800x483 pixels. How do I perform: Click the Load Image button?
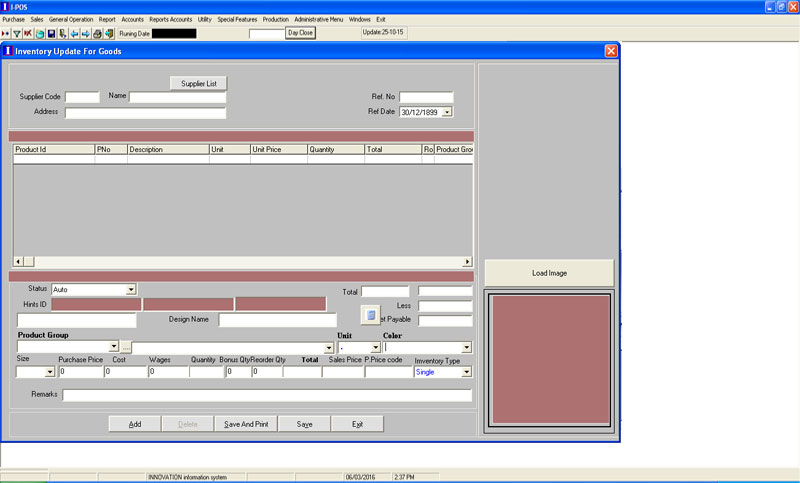549,273
